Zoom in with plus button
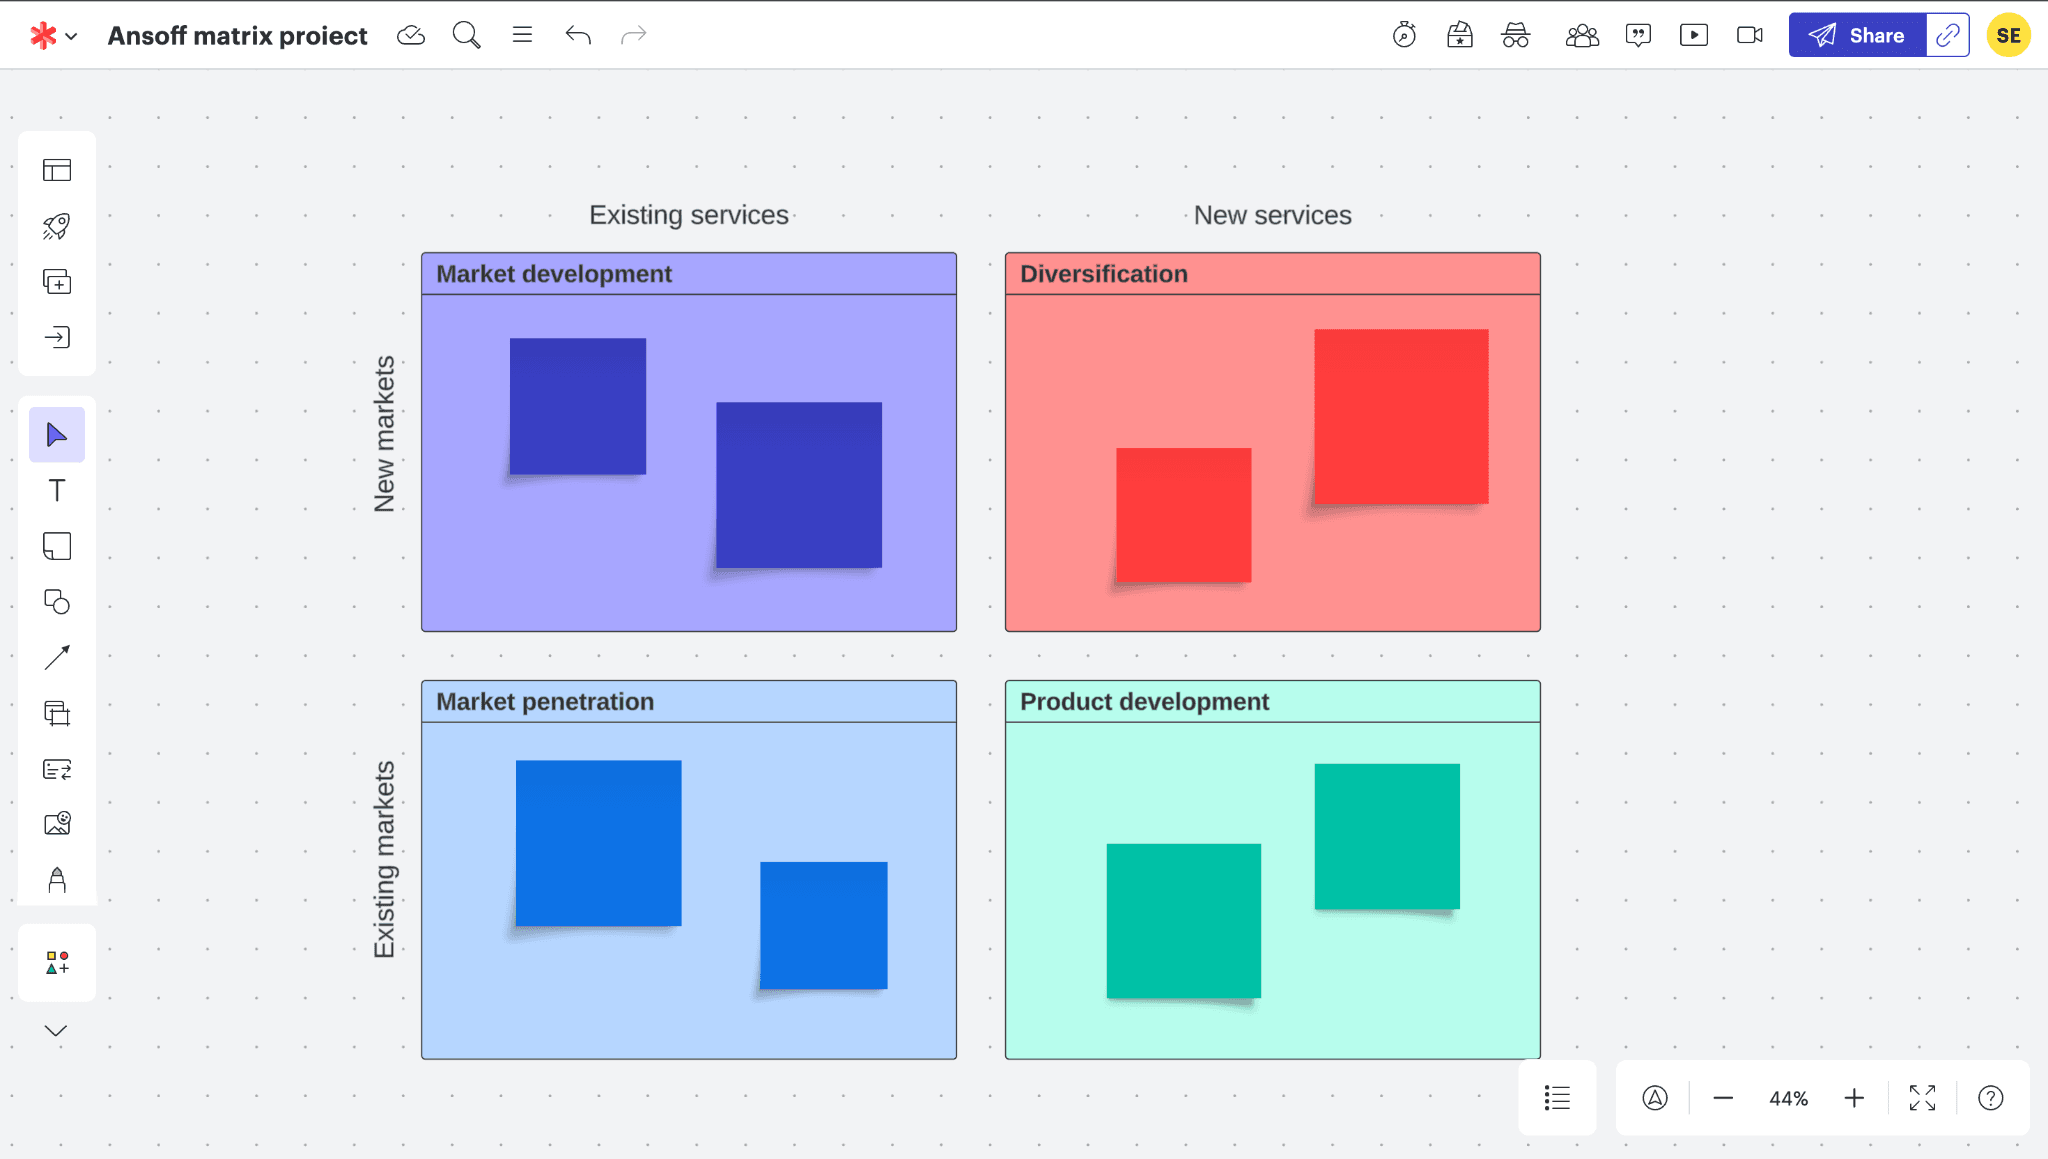Screen dimensions: 2048x1159 pyautogui.click(x=1854, y=1098)
